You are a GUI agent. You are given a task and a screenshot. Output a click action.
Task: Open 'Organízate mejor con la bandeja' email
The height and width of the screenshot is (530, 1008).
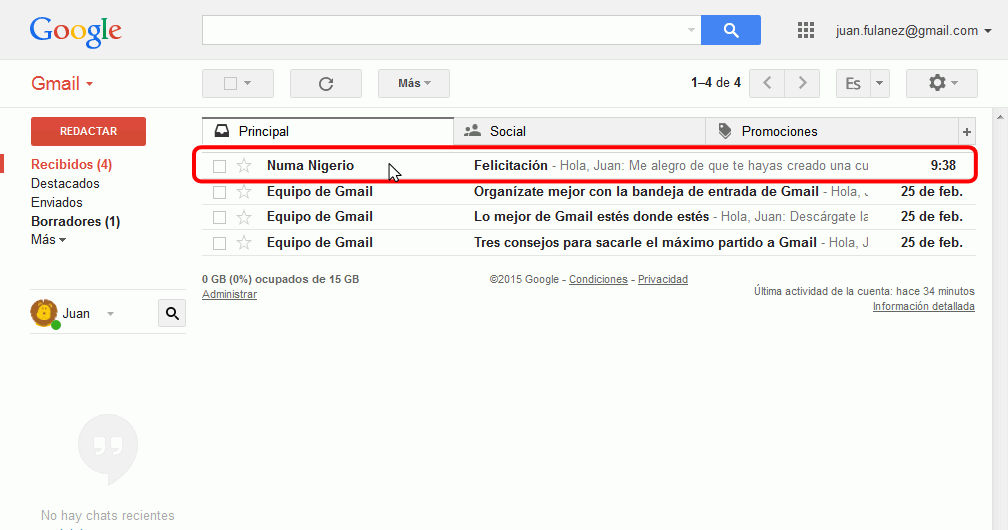tap(646, 192)
